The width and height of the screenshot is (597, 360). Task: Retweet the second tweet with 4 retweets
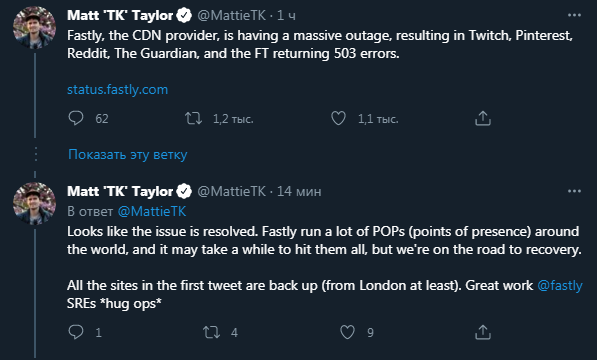[211, 332]
